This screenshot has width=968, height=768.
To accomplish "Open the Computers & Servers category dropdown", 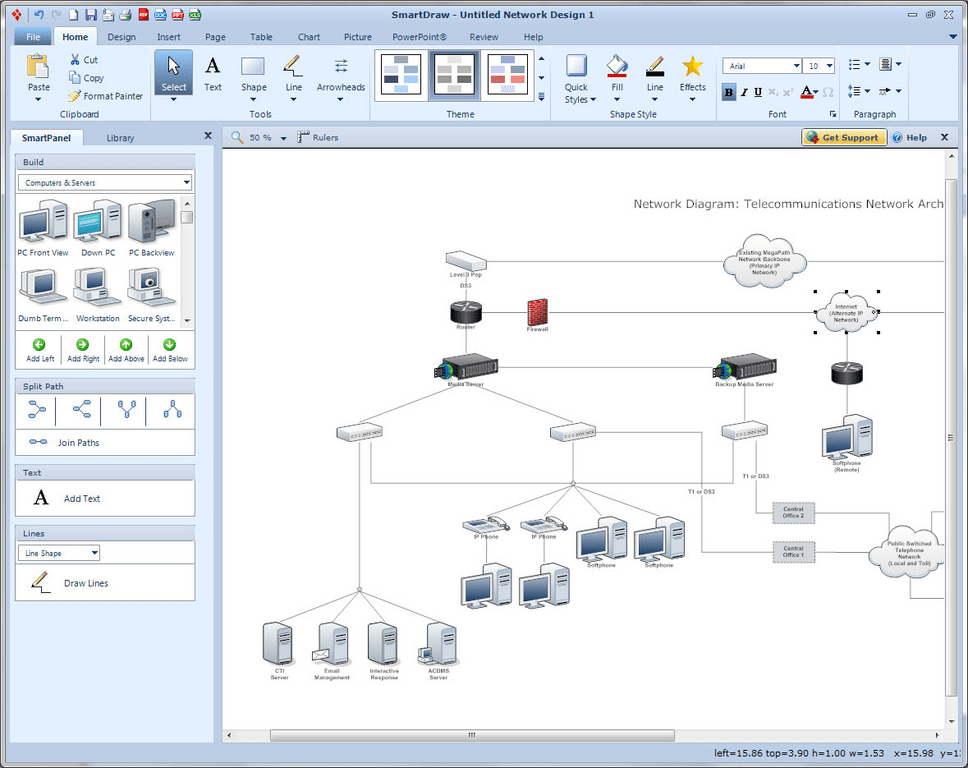I will click(104, 182).
